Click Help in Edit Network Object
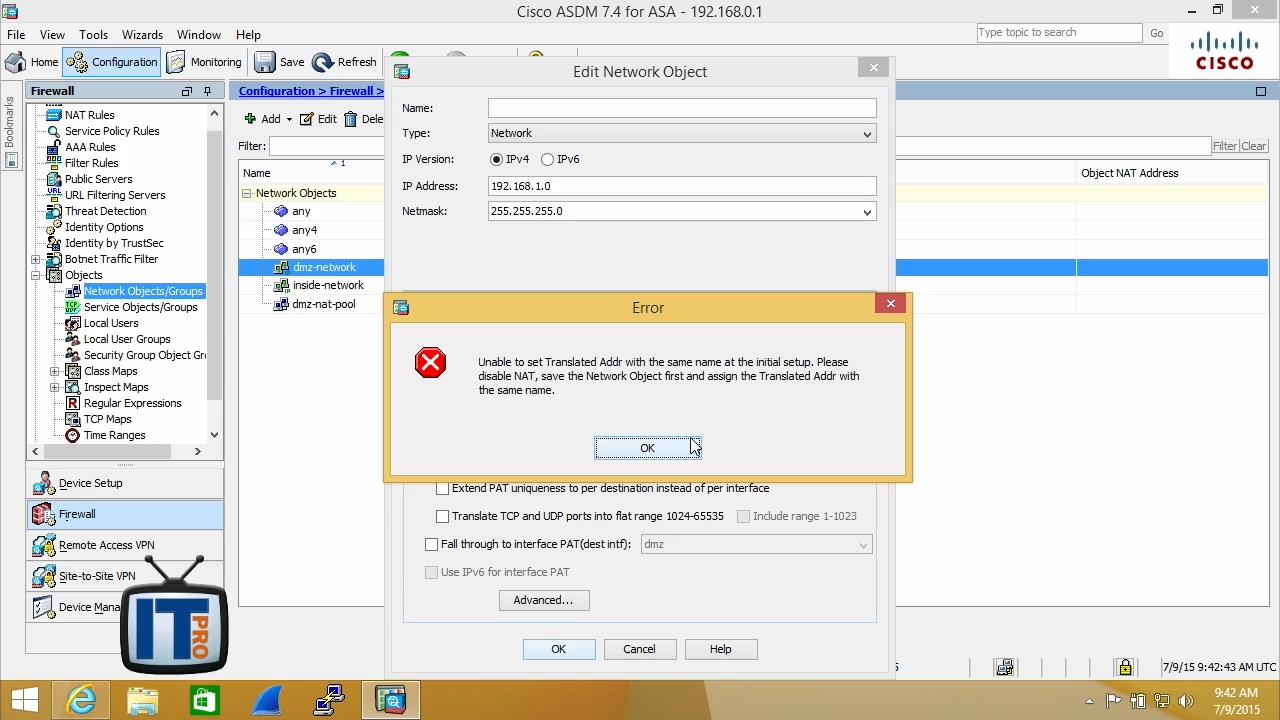Screen dimensions: 1280x720 pyautogui.click(x=721, y=649)
